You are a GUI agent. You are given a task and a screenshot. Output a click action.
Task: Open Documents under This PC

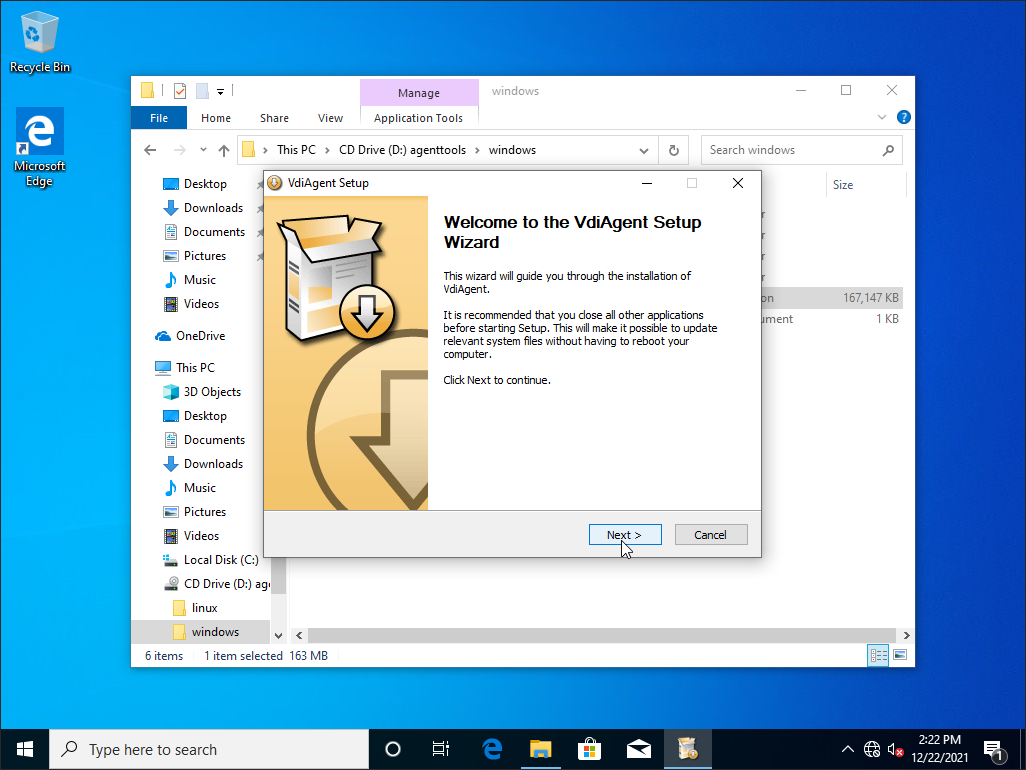214,440
